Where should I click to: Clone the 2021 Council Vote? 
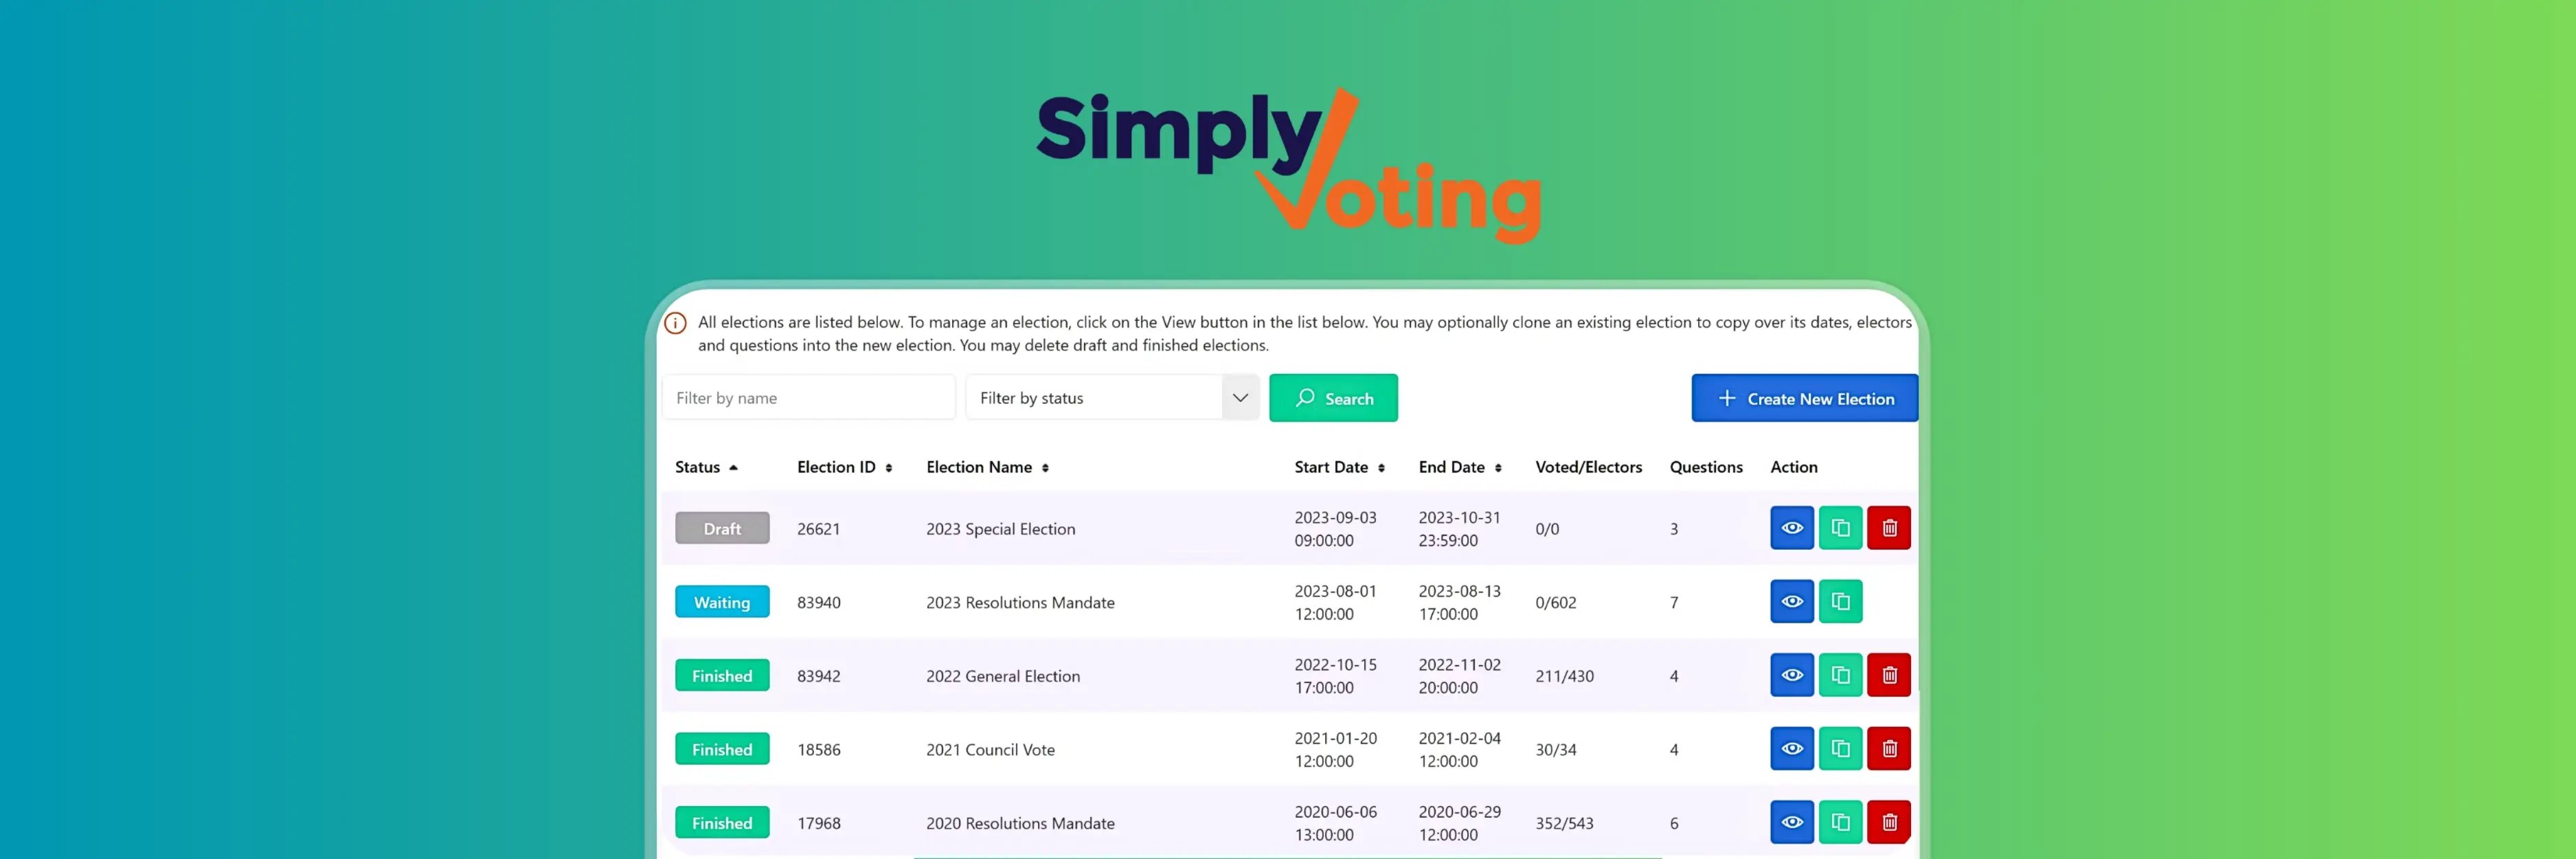pos(1840,748)
